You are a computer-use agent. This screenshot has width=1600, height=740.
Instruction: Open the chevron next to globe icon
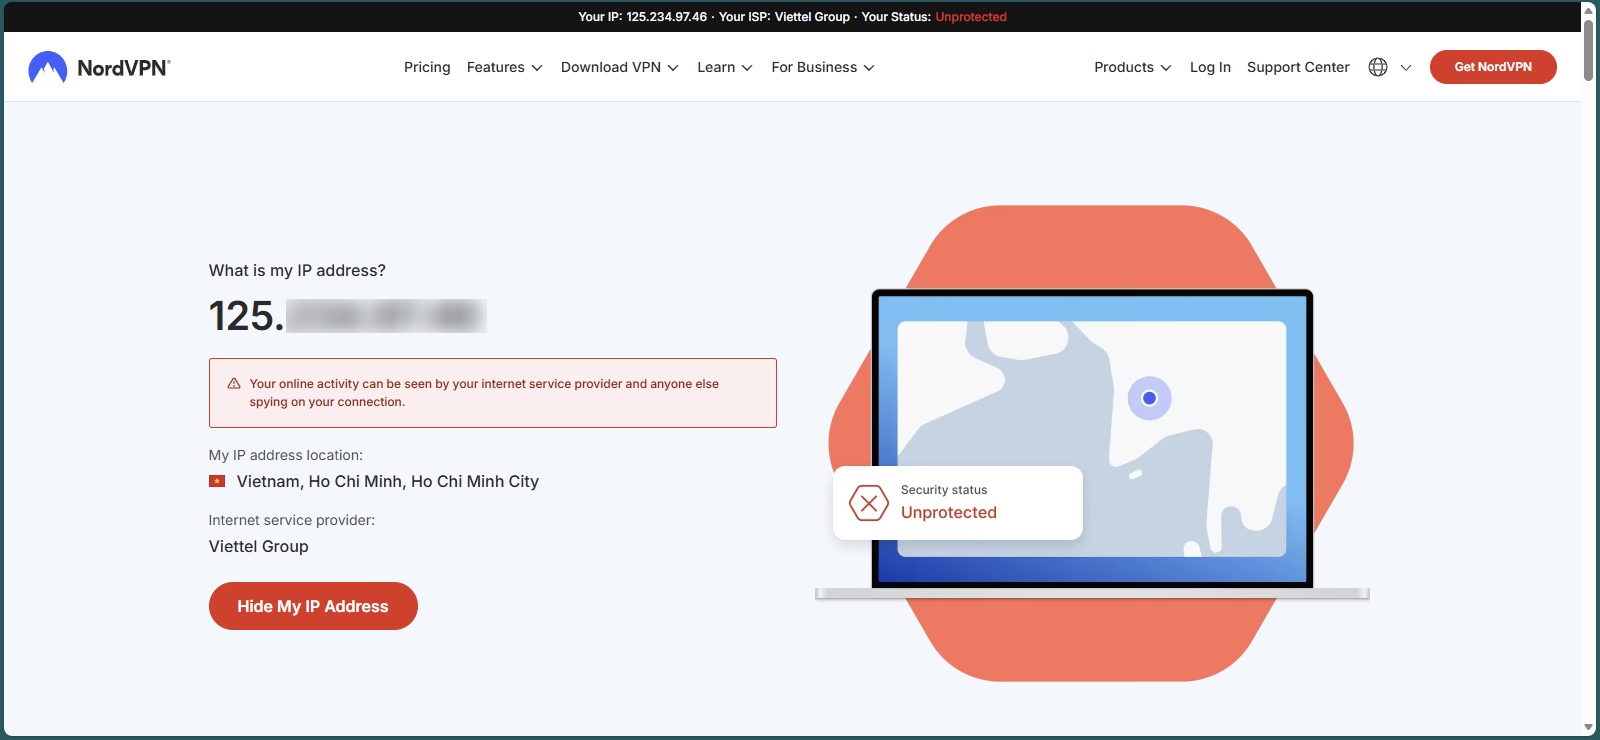1406,68
